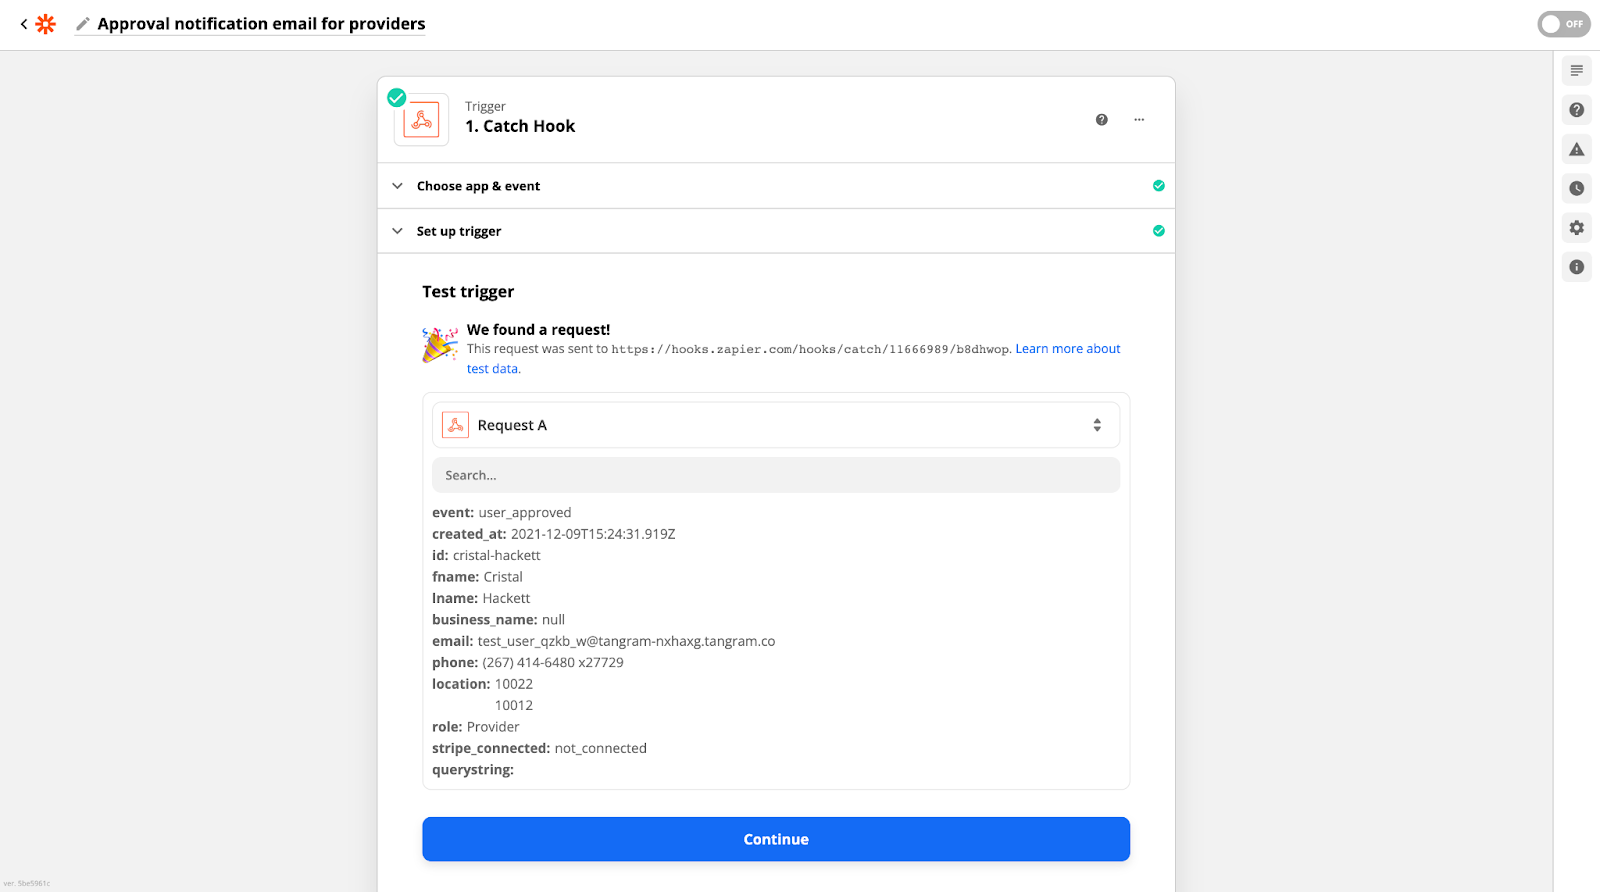Go back using the left arrow
This screenshot has height=892, width=1600.
24,24
